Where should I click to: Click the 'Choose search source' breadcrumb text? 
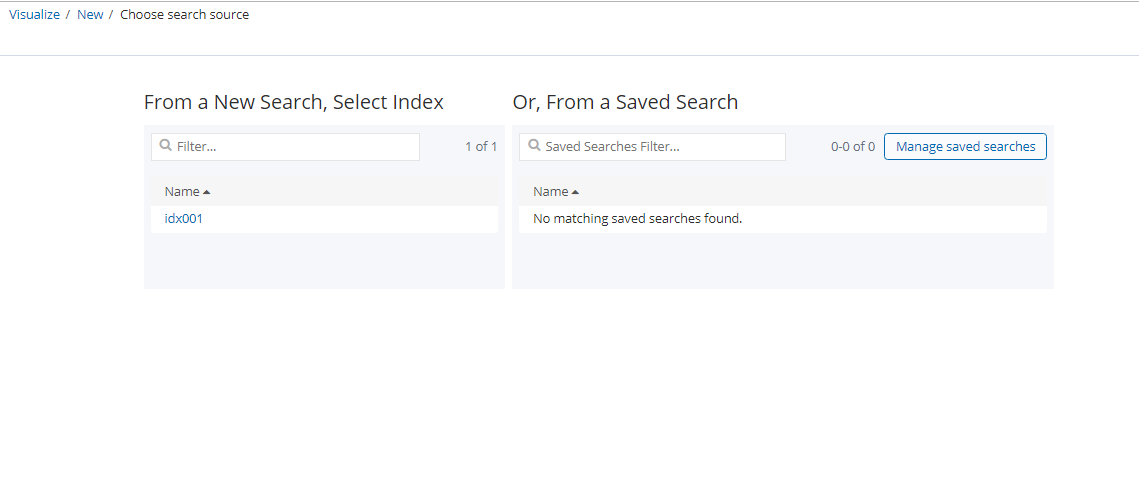[184, 15]
